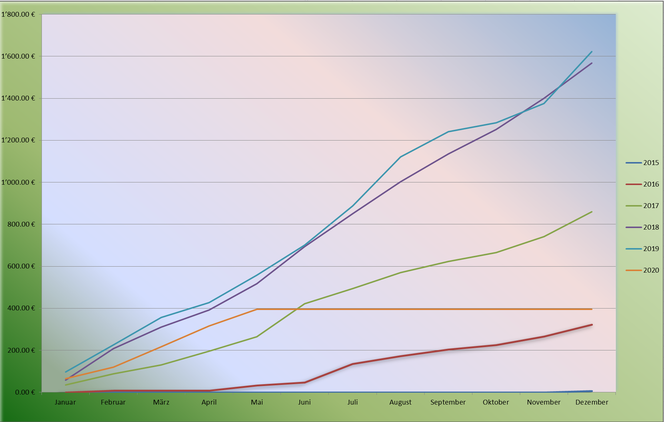
Task: Click the Mai axis label
Action: click(x=257, y=402)
